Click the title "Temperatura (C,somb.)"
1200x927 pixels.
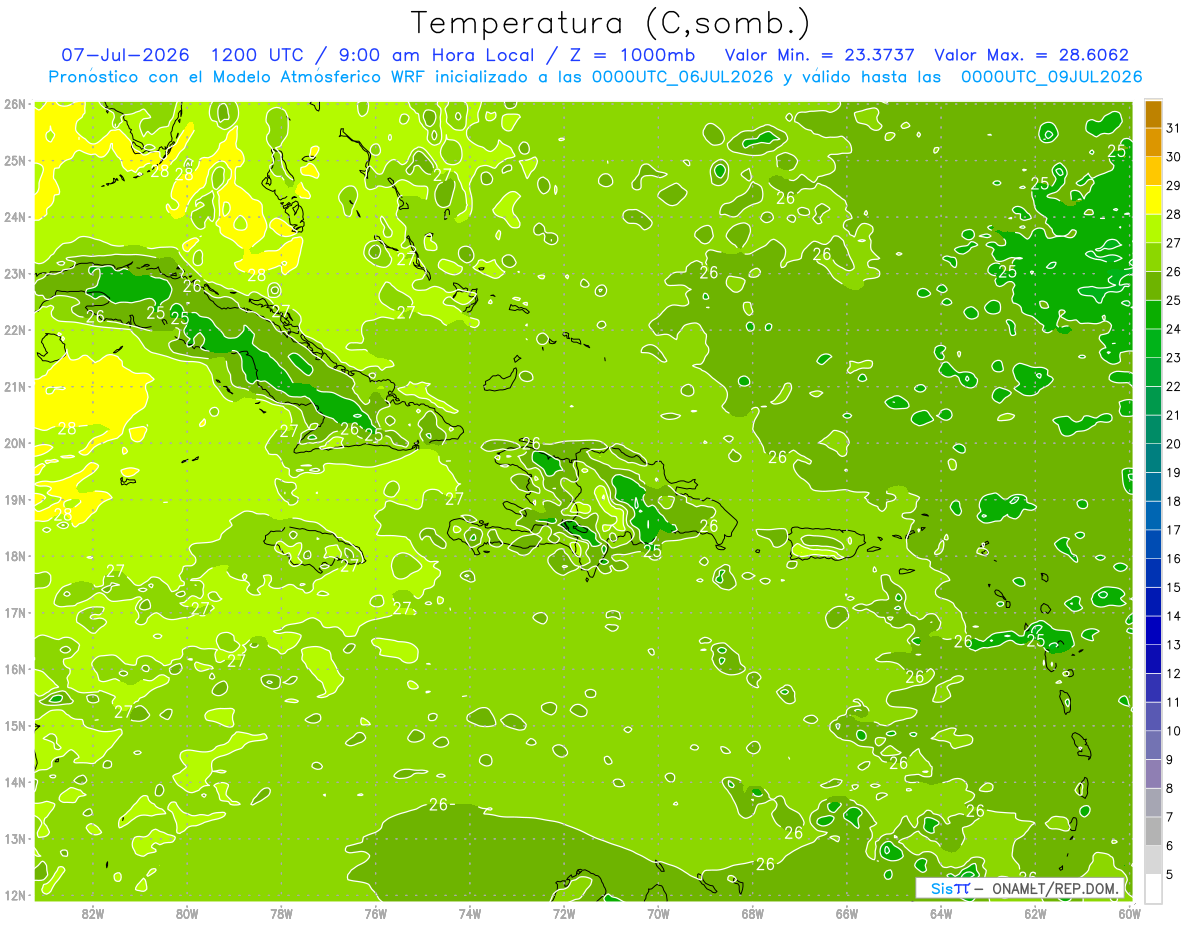point(610,23)
